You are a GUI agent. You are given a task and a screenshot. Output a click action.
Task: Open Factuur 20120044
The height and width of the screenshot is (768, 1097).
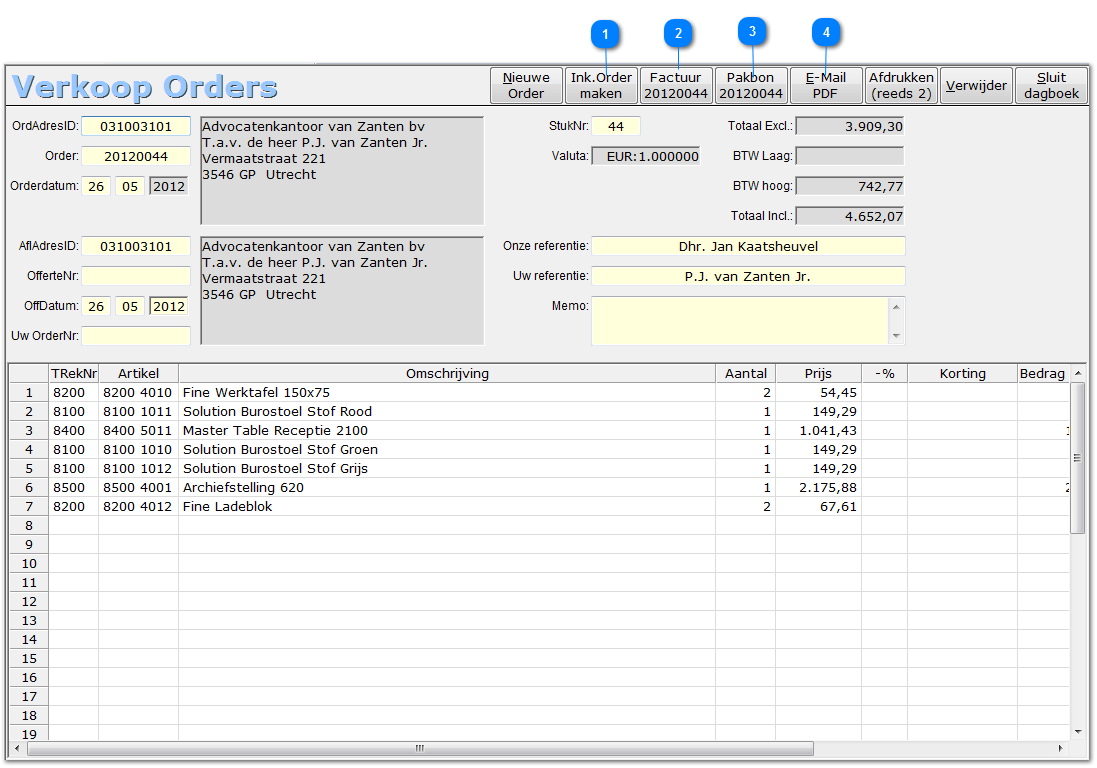coord(676,85)
